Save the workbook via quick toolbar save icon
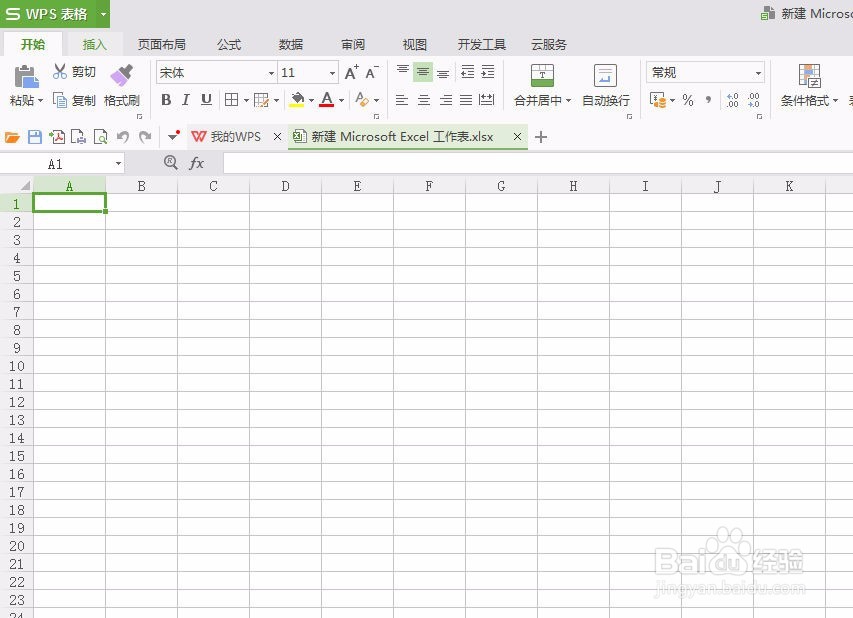 35,136
